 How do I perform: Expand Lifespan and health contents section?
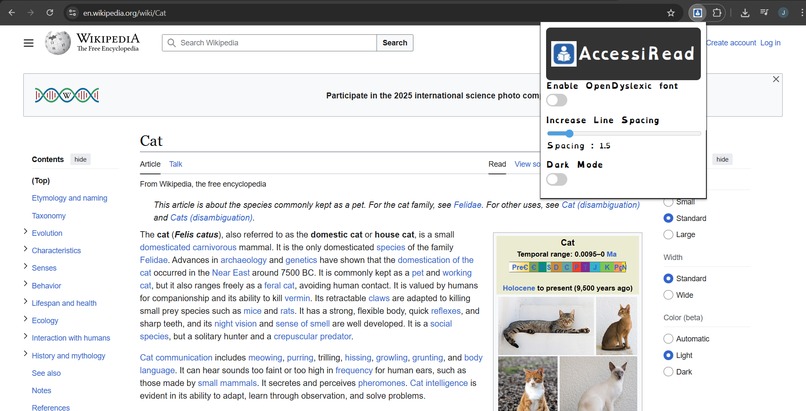point(25,302)
